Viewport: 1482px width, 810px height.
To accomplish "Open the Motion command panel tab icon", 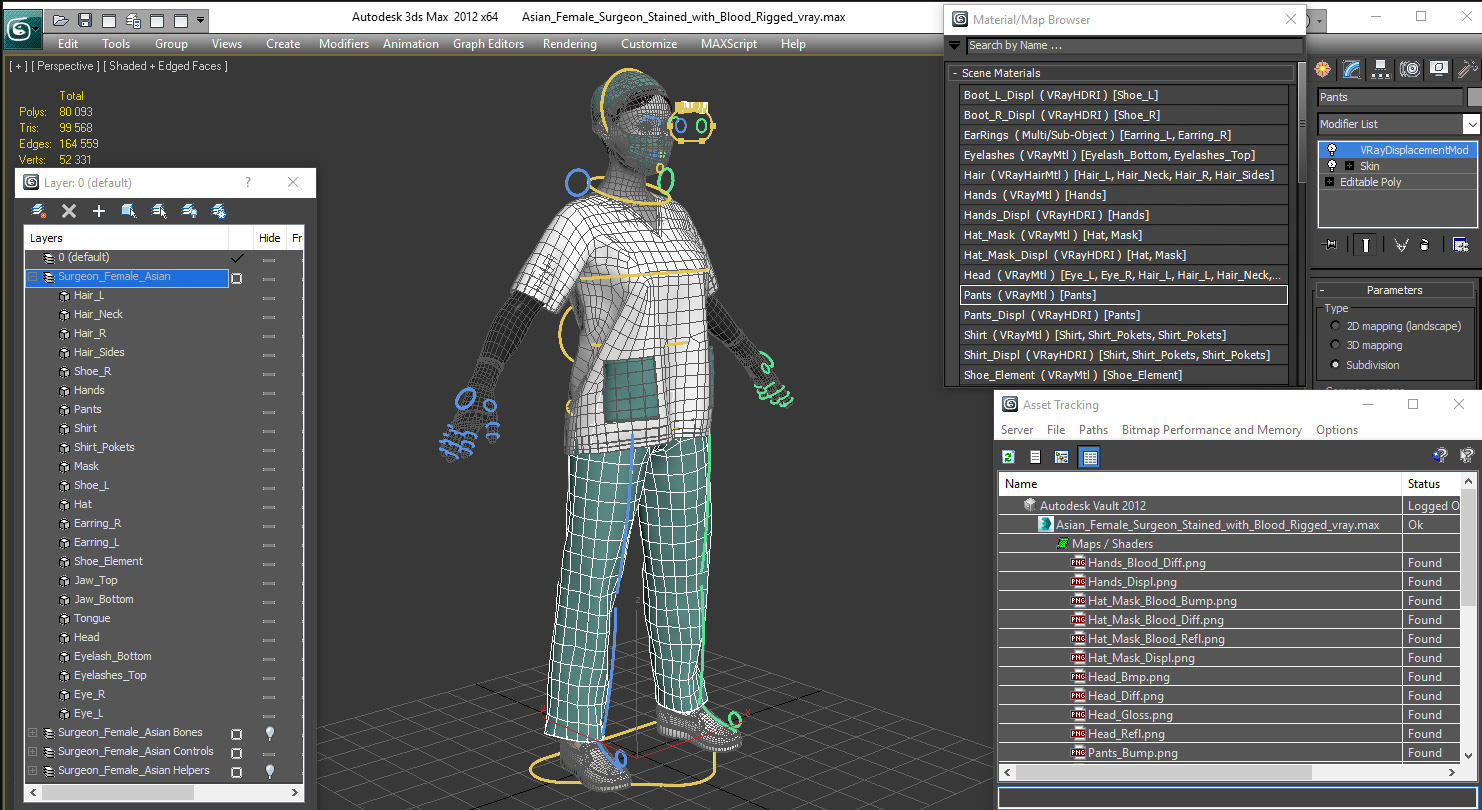I will pyautogui.click(x=1410, y=69).
